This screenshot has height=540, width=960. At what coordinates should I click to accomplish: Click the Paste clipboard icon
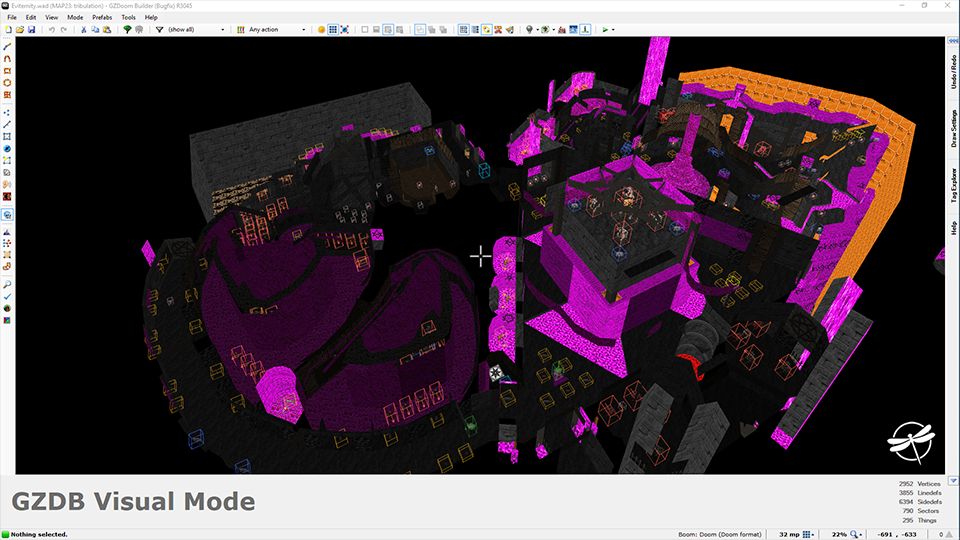tap(105, 30)
